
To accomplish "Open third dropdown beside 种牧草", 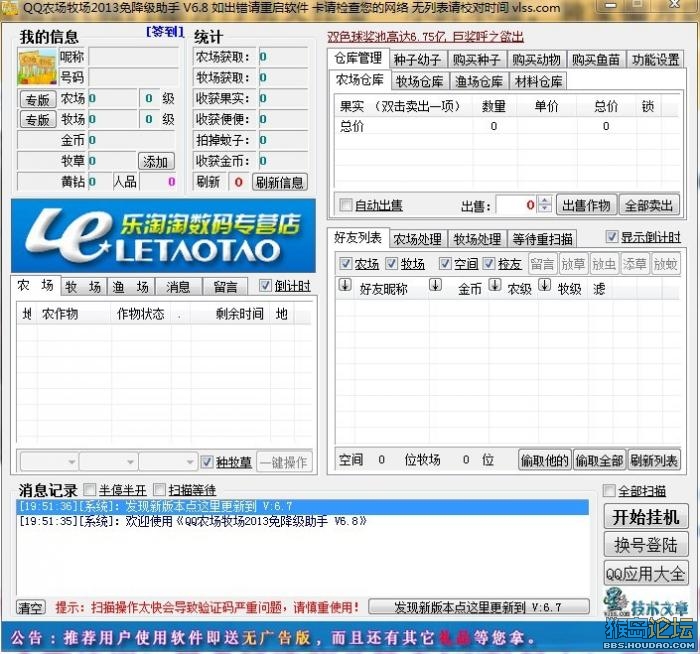I will [167, 462].
